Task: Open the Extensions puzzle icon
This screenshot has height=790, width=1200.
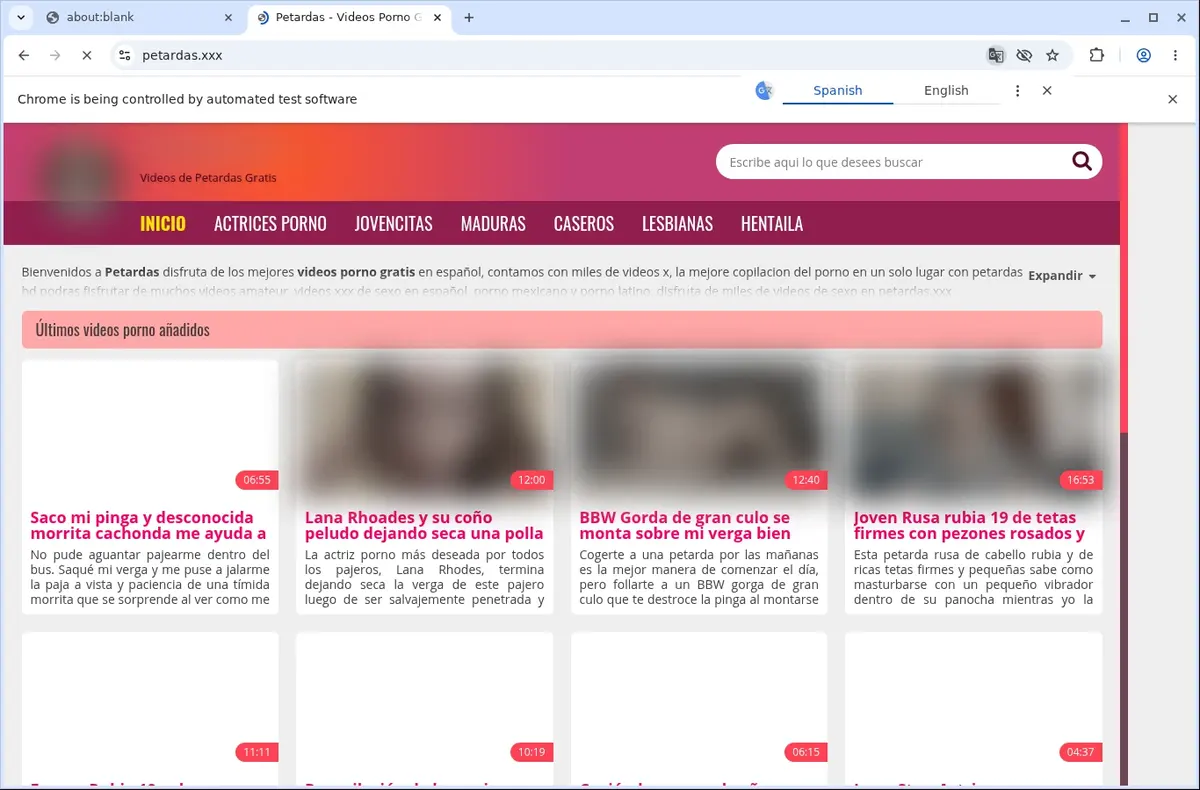Action: tap(1097, 56)
